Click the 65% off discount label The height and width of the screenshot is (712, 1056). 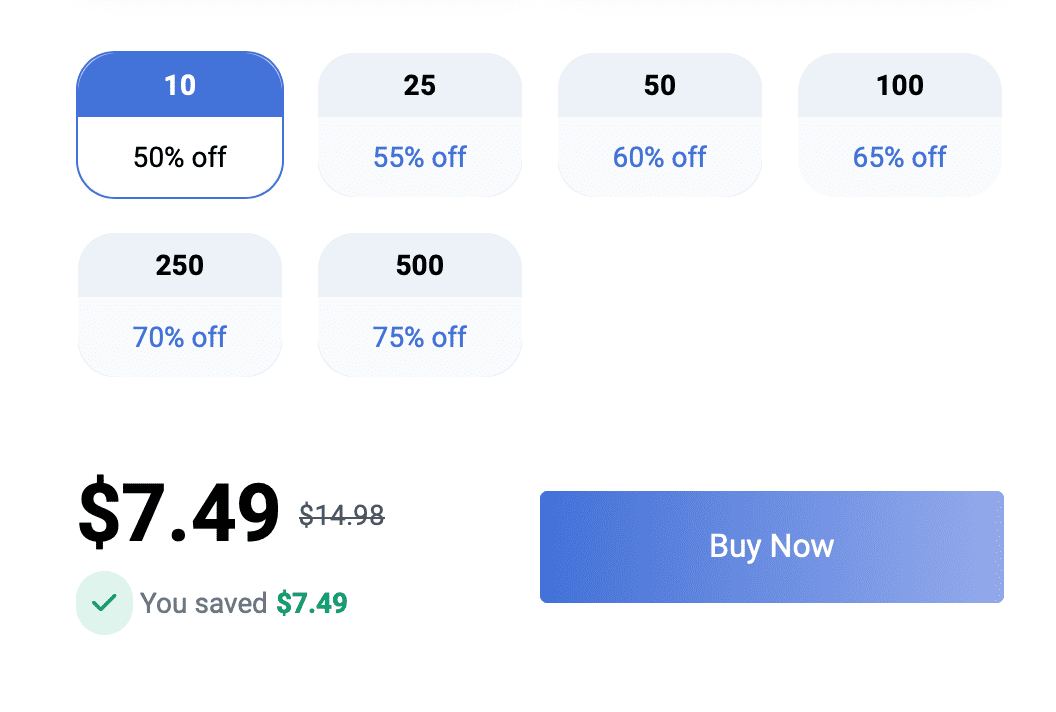(899, 157)
